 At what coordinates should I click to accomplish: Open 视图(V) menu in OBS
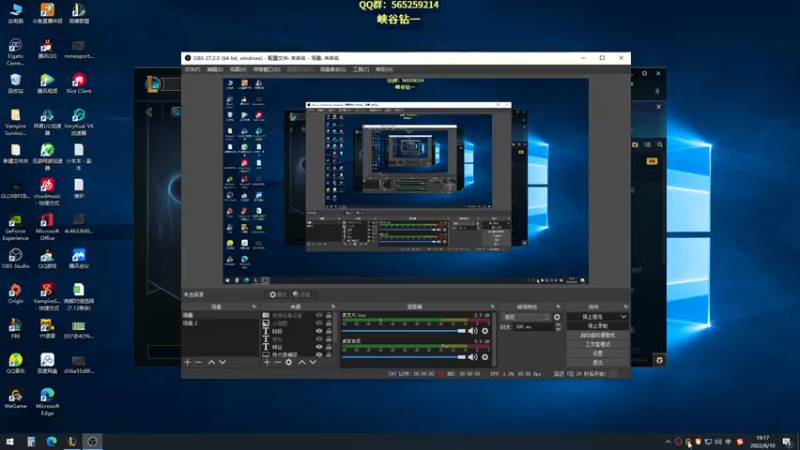pyautogui.click(x=238, y=69)
